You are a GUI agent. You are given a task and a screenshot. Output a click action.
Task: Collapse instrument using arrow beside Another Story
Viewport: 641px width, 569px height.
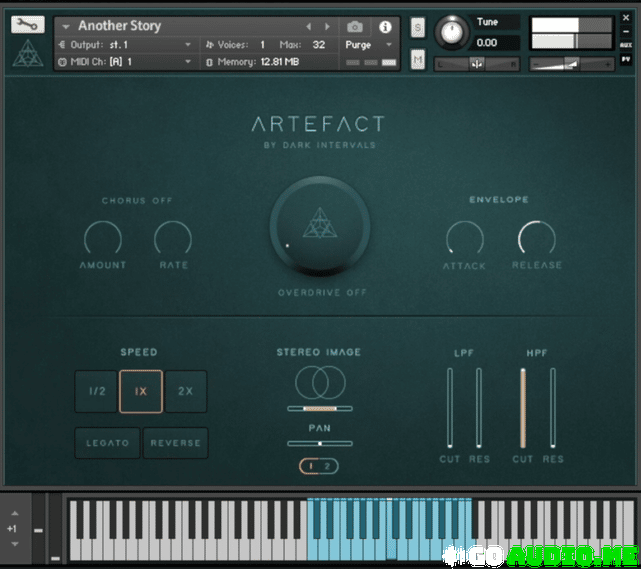[x=65, y=27]
